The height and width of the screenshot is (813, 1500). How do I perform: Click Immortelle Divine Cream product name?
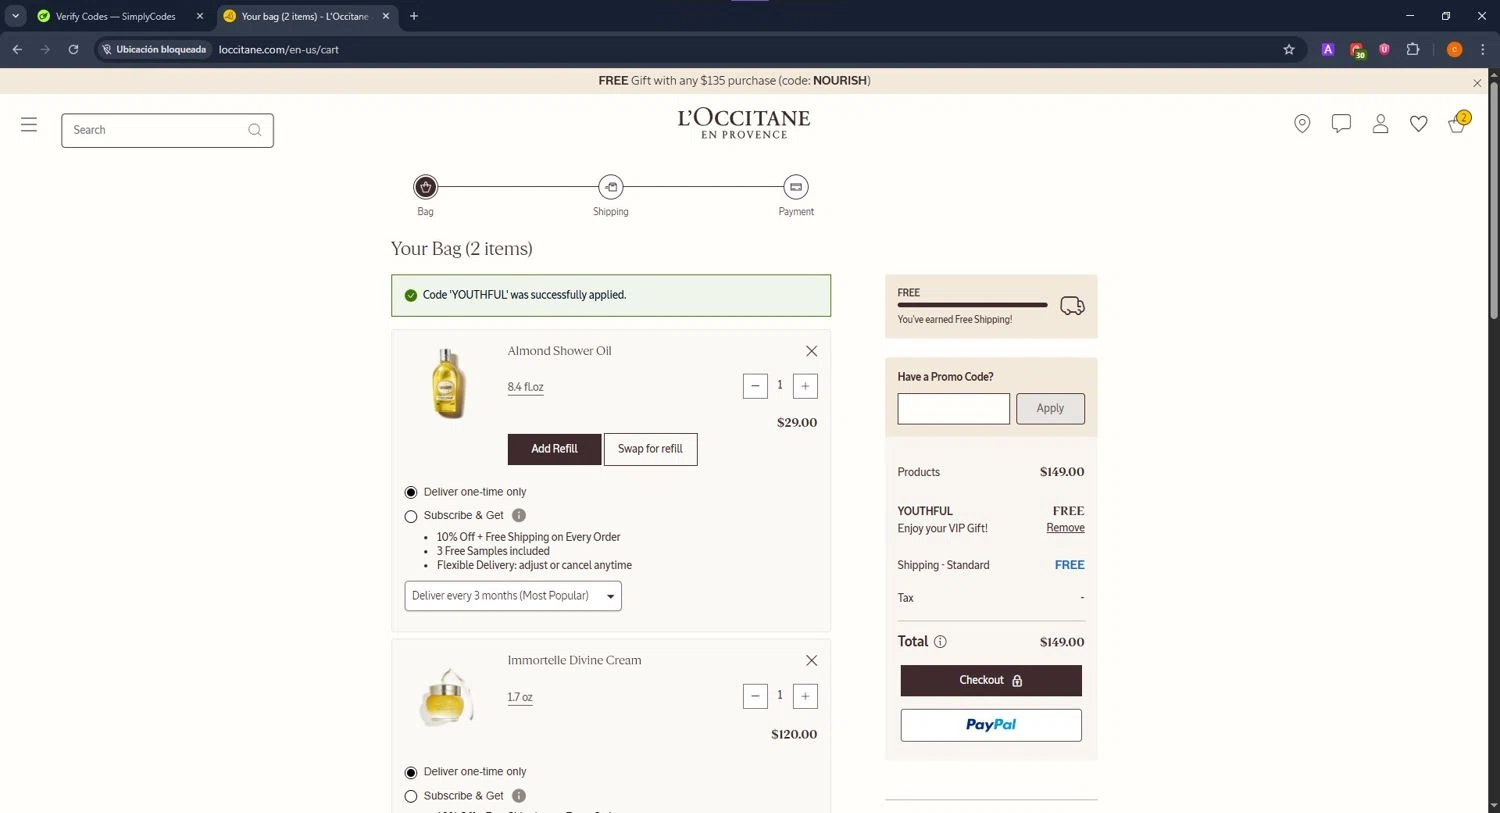(574, 661)
